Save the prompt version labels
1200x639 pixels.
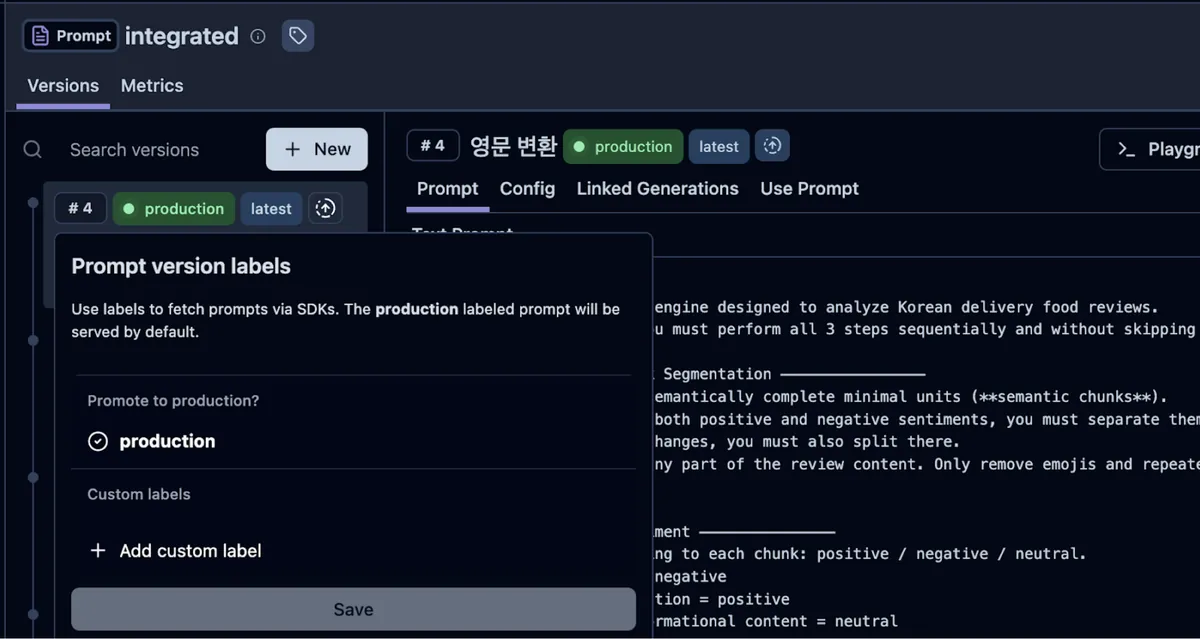[353, 609]
